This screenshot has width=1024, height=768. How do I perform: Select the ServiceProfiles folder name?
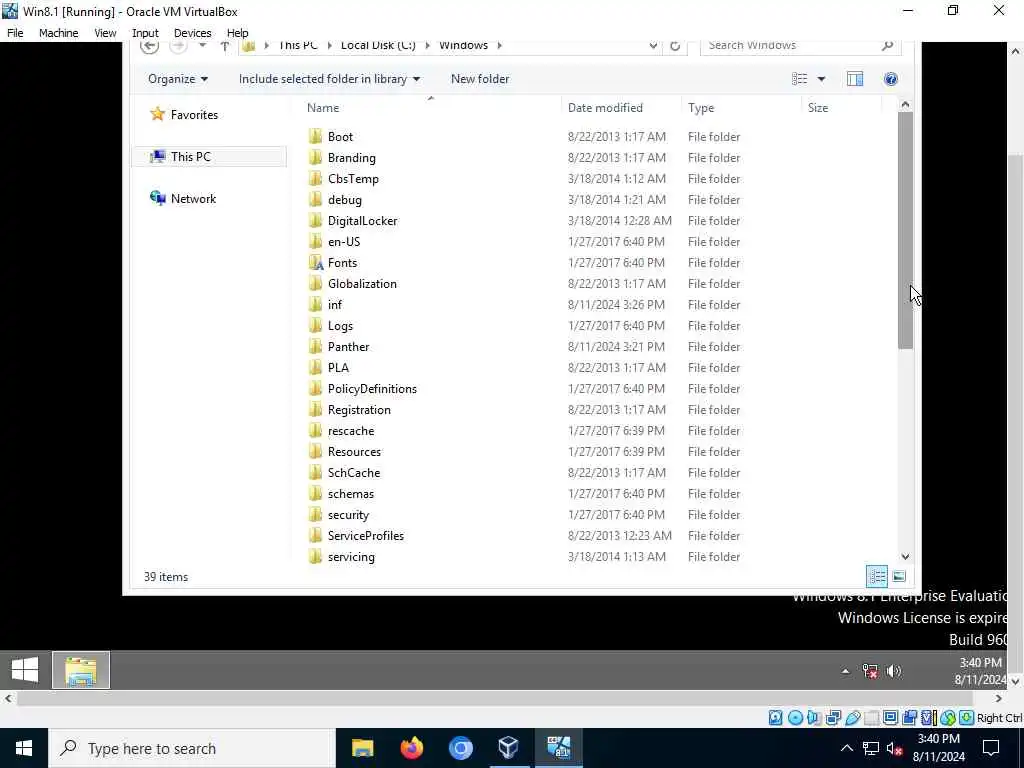(366, 536)
